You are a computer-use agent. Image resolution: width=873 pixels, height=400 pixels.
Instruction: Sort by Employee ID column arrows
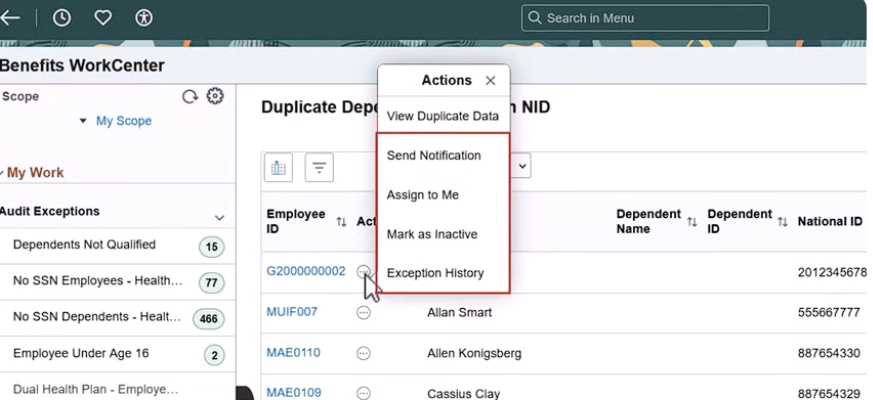point(341,222)
